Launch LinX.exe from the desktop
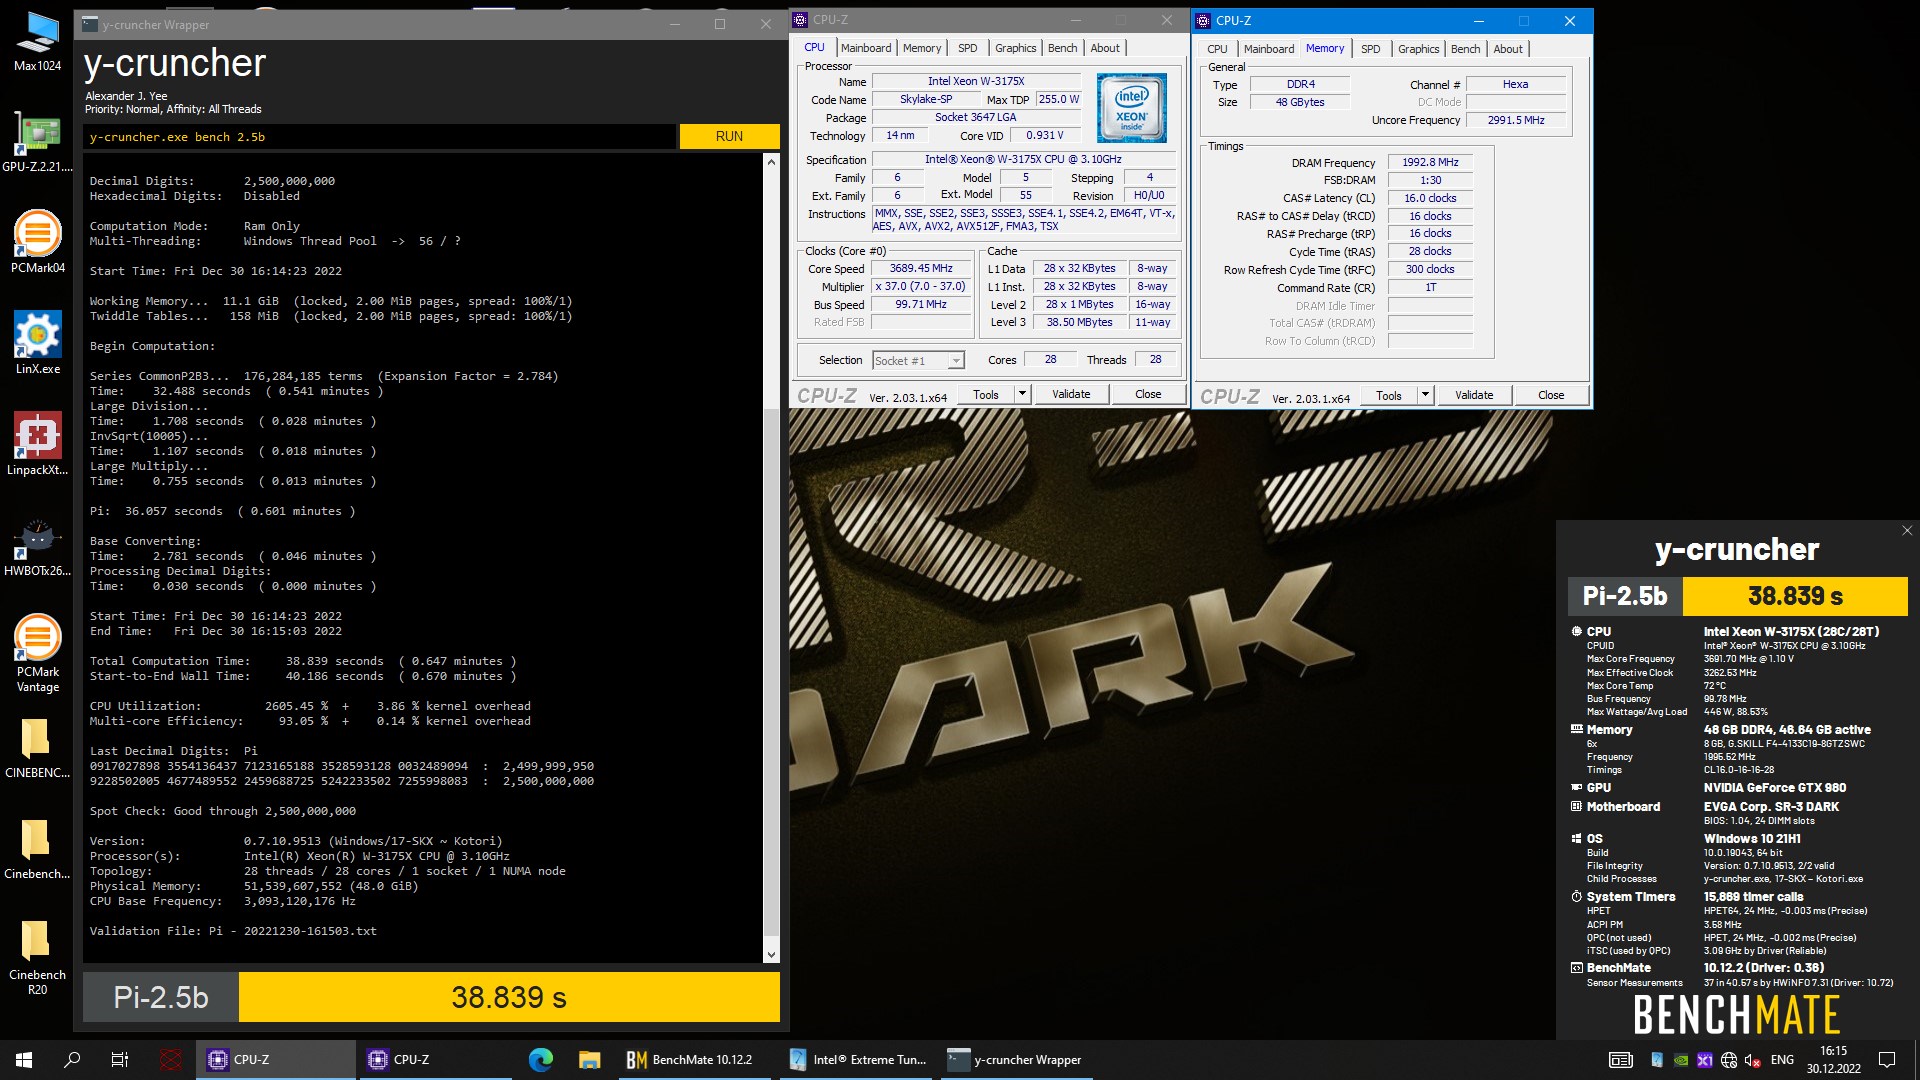 pos(37,343)
